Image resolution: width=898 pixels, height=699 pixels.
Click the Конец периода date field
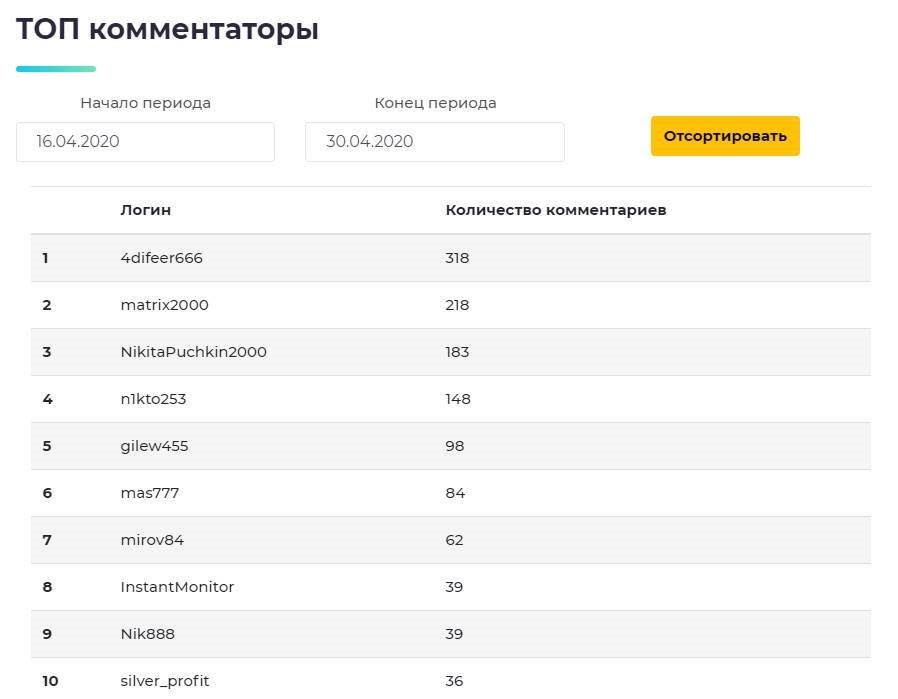(x=434, y=142)
